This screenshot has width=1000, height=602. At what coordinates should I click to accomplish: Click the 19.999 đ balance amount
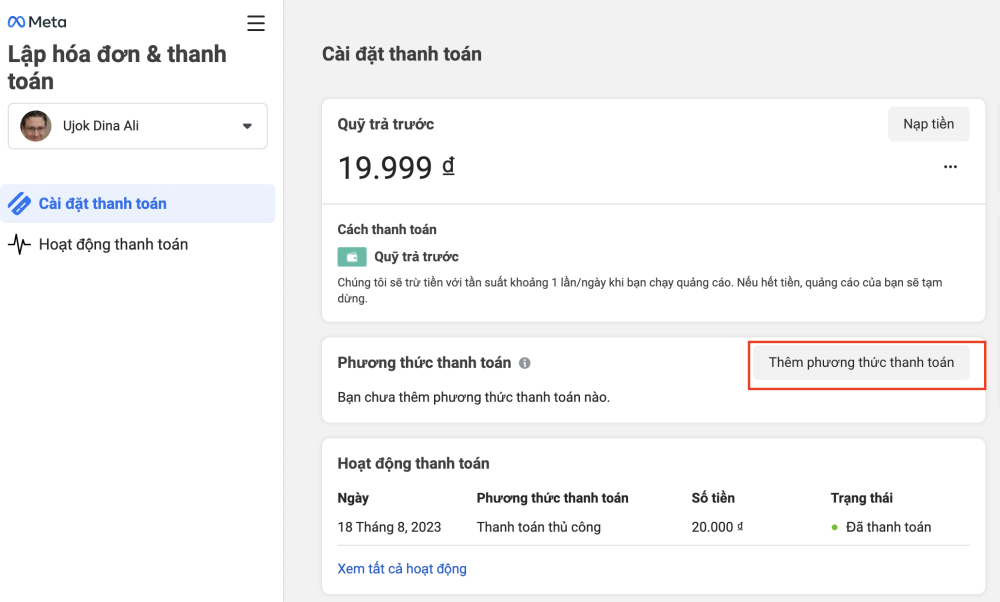[396, 168]
